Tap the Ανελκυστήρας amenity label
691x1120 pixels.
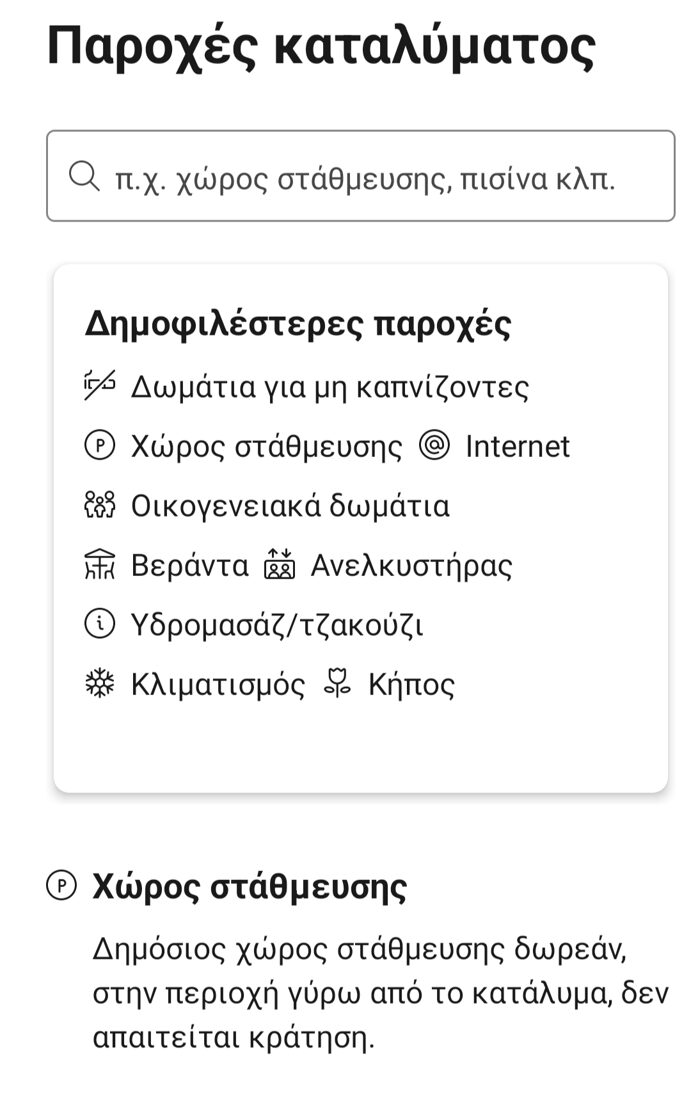coord(411,566)
